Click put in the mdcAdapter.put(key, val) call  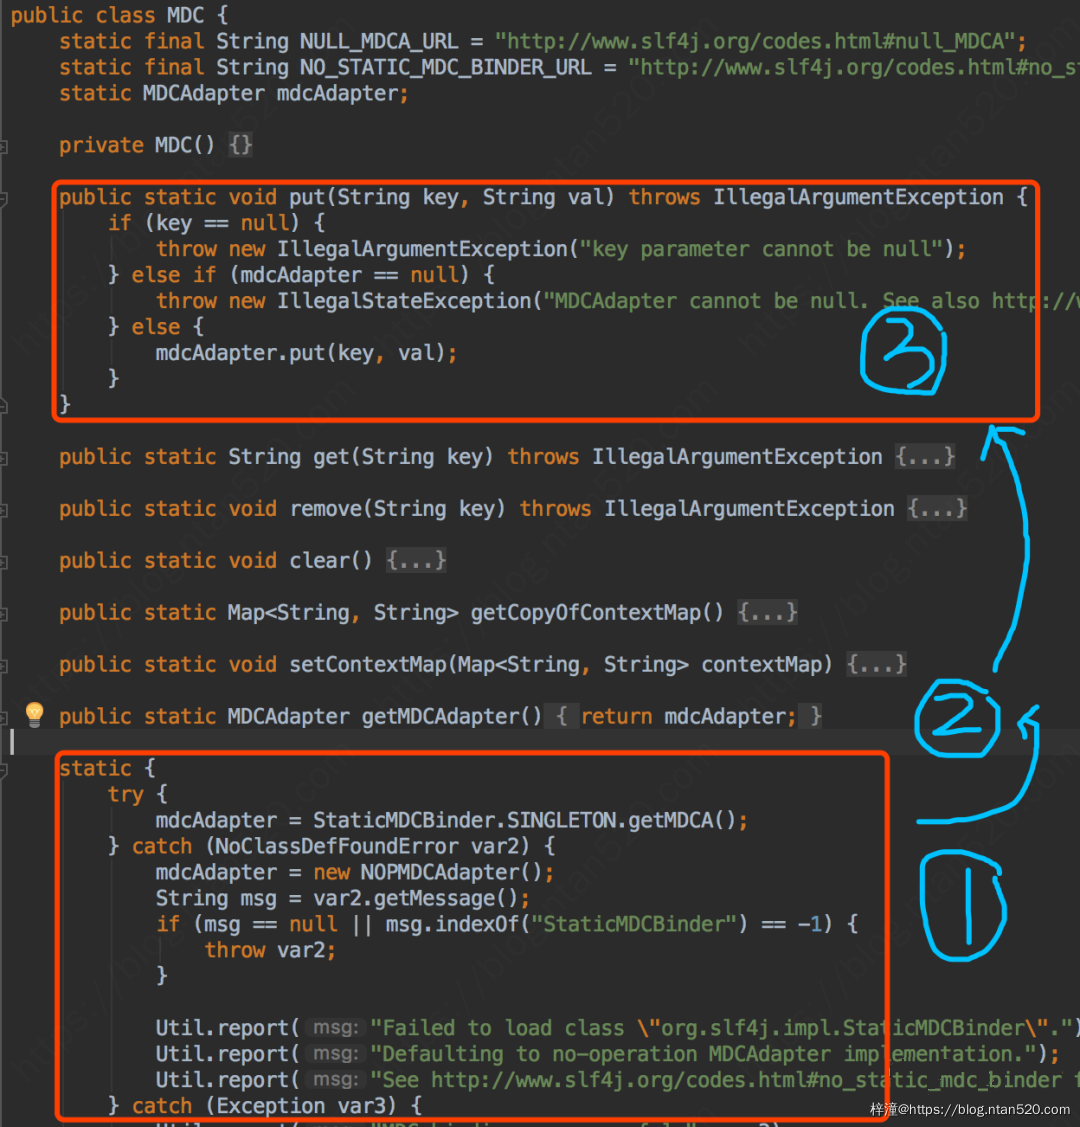pyautogui.click(x=307, y=353)
